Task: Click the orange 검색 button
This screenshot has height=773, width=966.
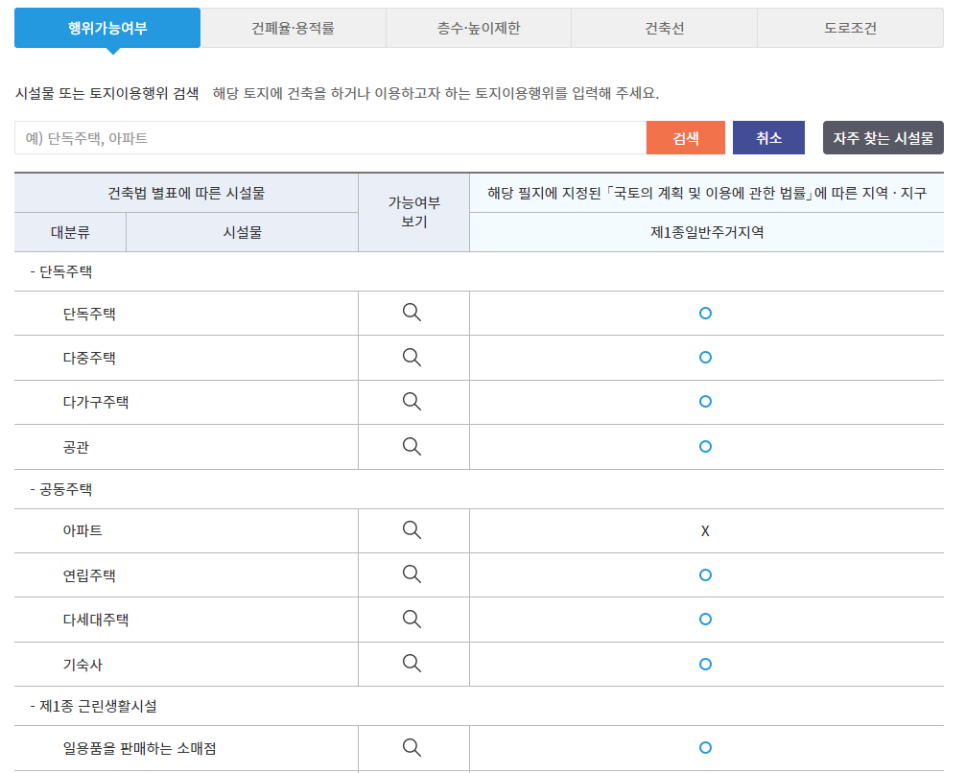Action: (x=686, y=137)
